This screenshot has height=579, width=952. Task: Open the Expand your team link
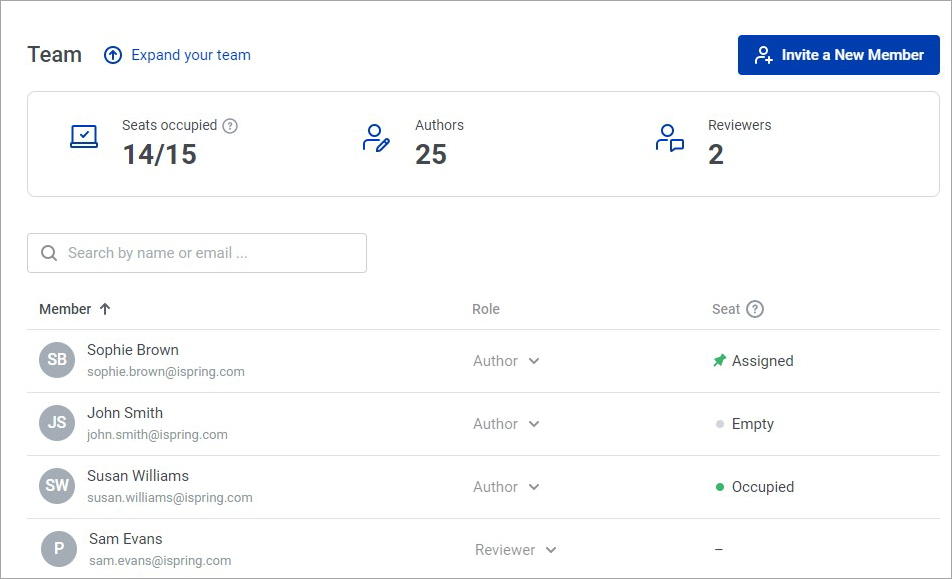click(191, 55)
